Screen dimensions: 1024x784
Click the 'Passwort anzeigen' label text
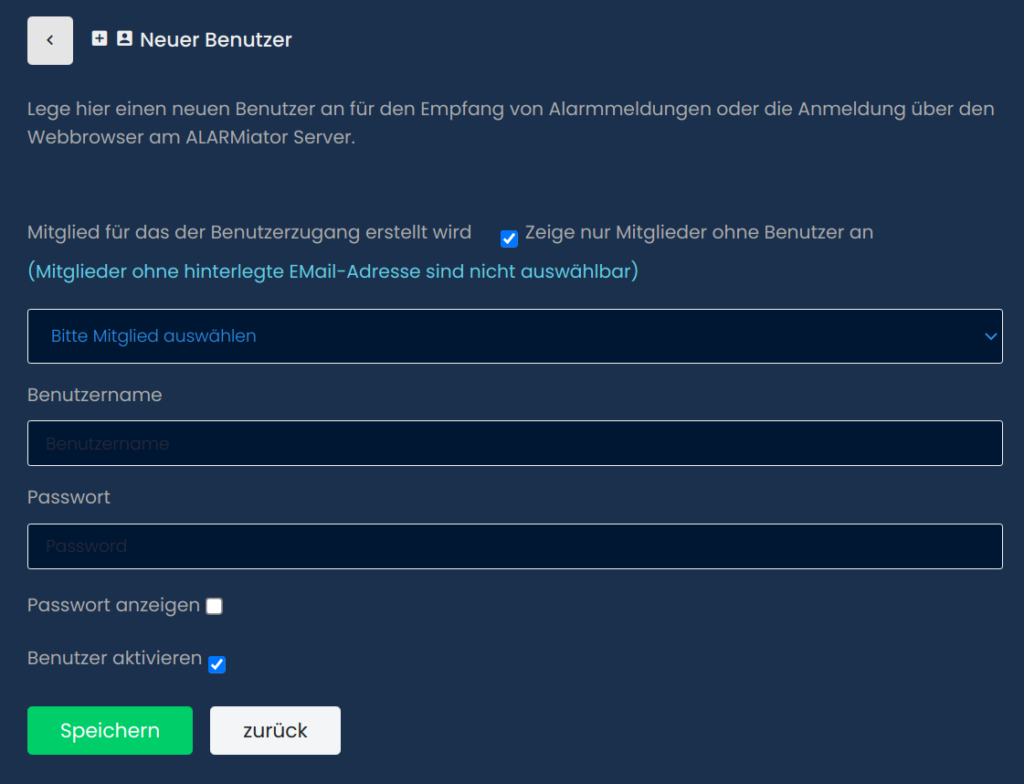pyautogui.click(x=113, y=605)
